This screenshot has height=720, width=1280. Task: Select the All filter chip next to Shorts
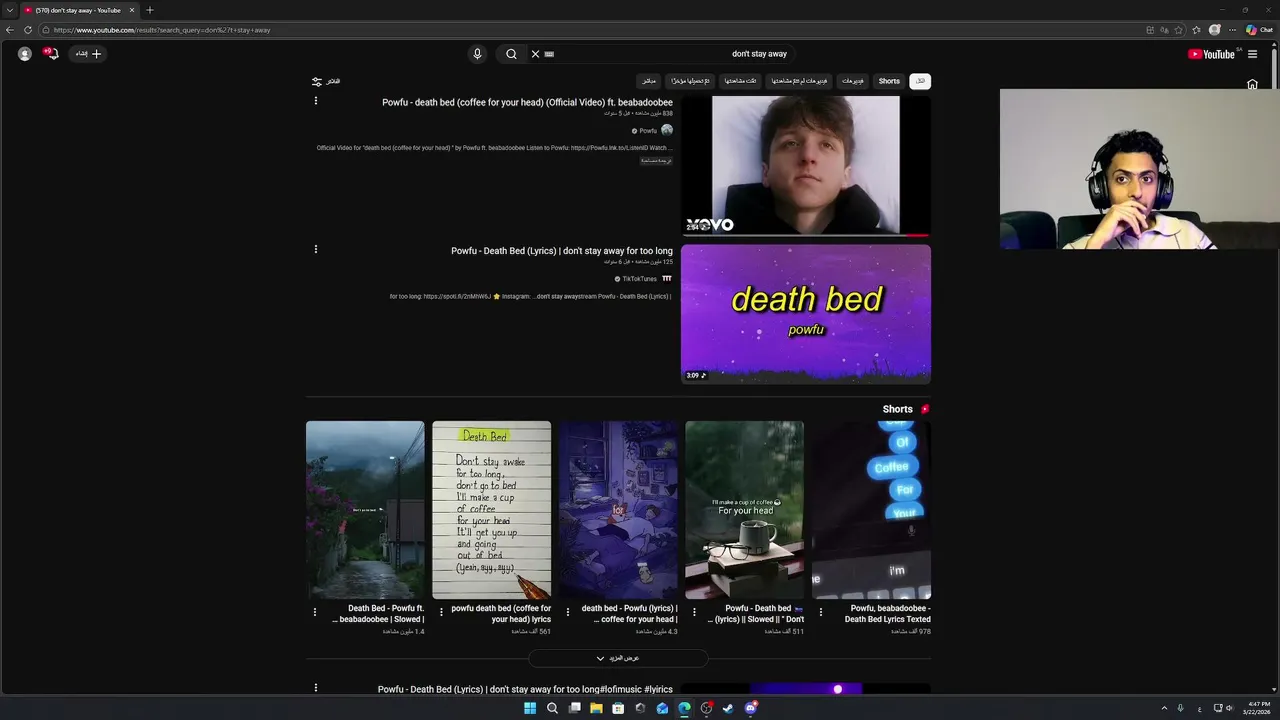point(920,81)
